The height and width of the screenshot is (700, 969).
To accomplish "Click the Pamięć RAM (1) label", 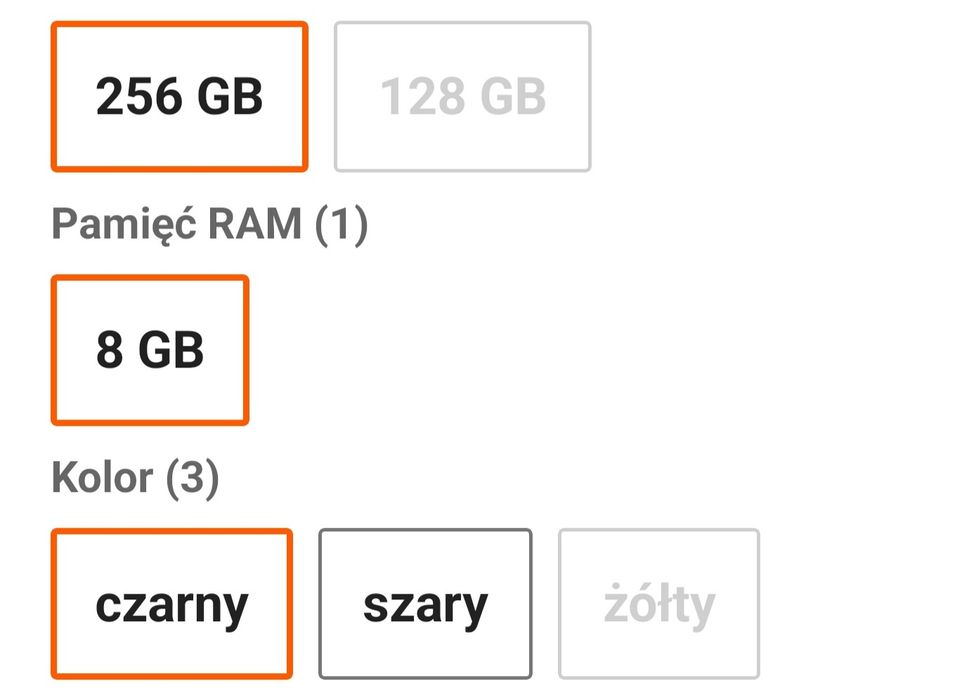I will coord(210,225).
